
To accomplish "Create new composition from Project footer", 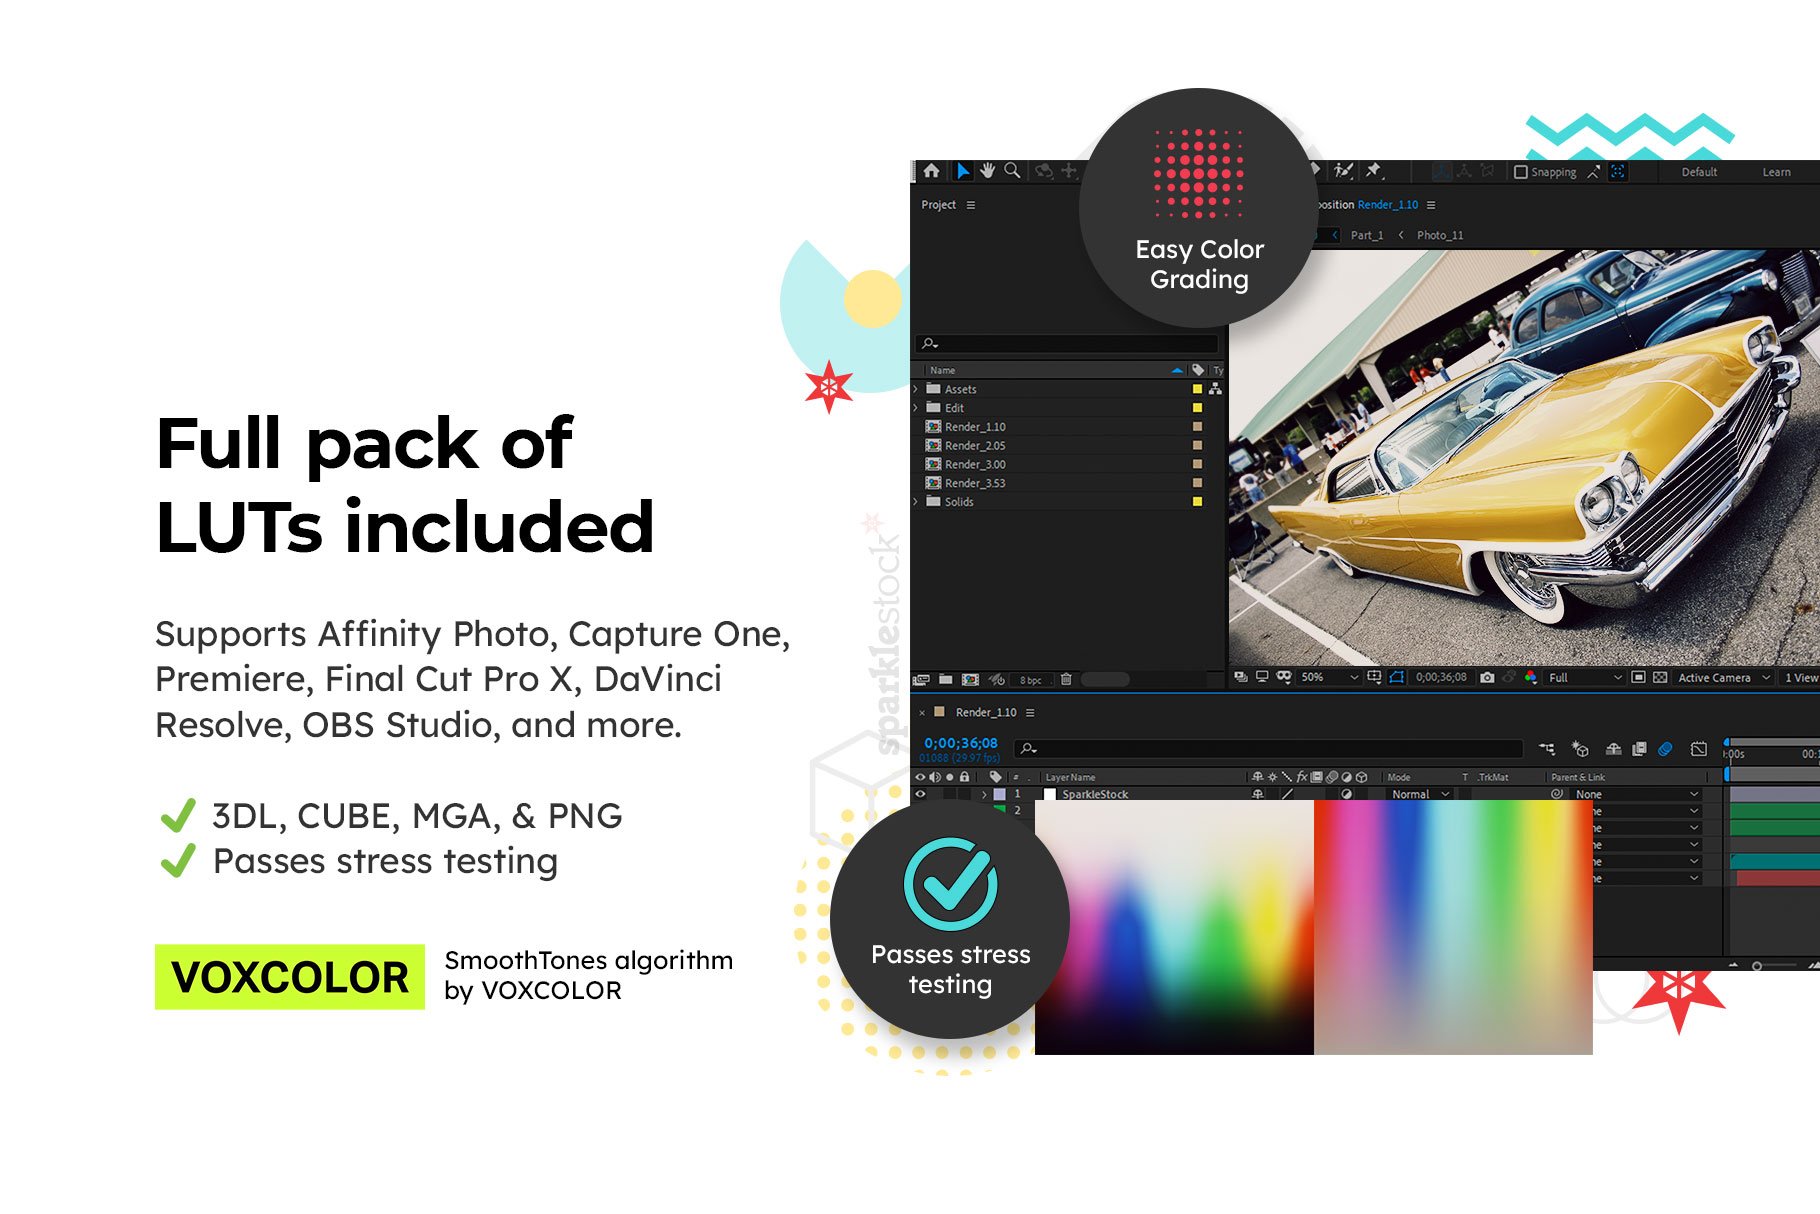I will click(x=970, y=679).
